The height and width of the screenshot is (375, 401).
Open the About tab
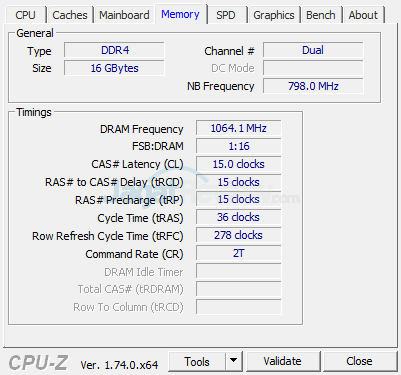click(363, 15)
